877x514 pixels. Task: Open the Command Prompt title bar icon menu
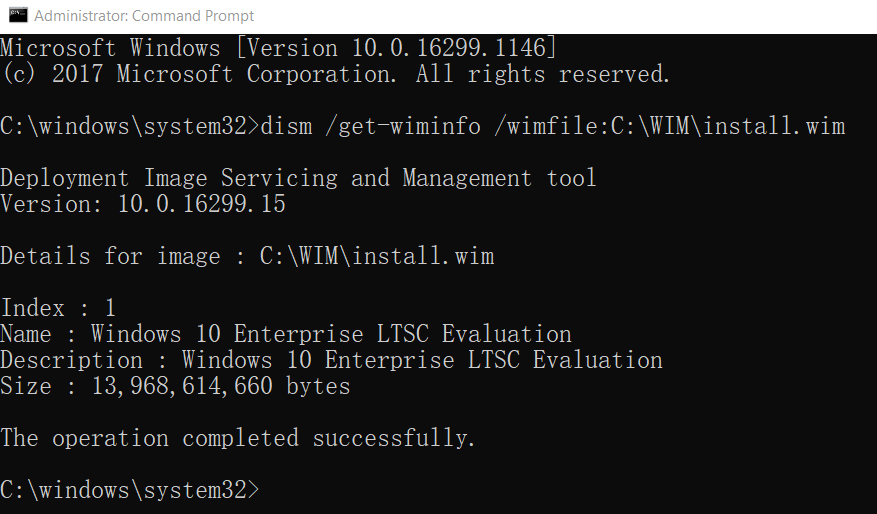tap(18, 15)
